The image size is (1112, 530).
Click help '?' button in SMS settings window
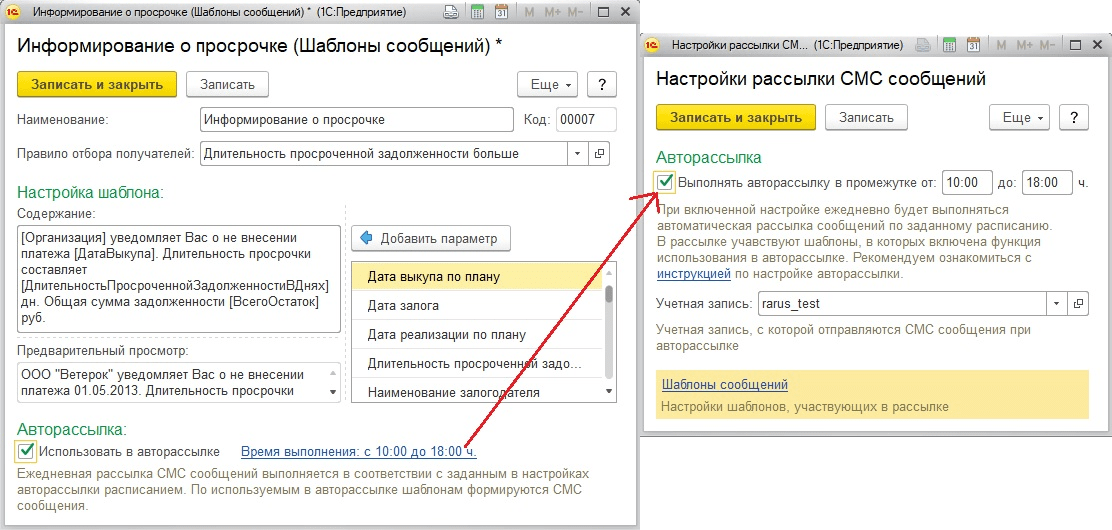pyautogui.click(x=1074, y=118)
